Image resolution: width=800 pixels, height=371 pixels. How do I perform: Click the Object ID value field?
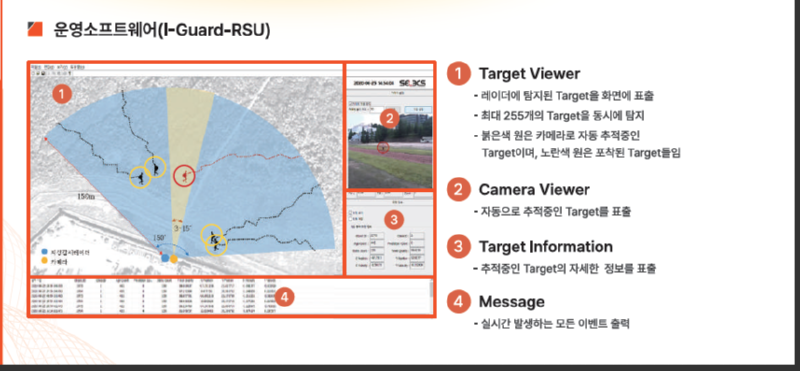coord(377,236)
